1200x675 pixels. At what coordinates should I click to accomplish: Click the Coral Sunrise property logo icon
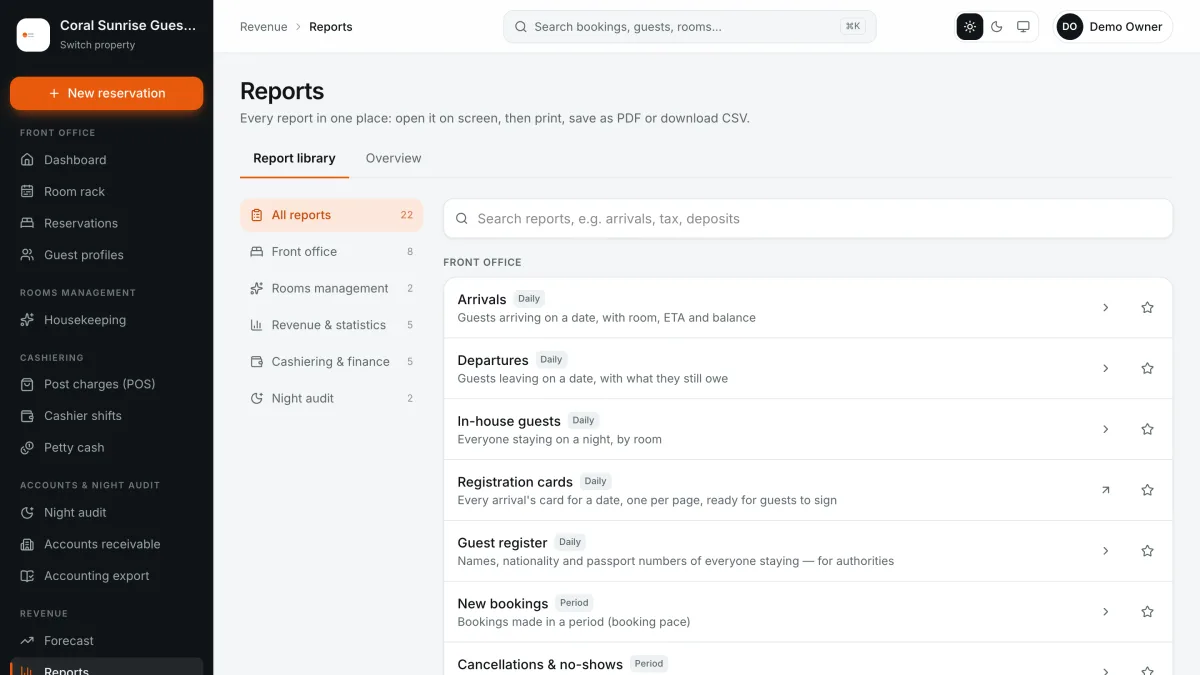(x=33, y=35)
